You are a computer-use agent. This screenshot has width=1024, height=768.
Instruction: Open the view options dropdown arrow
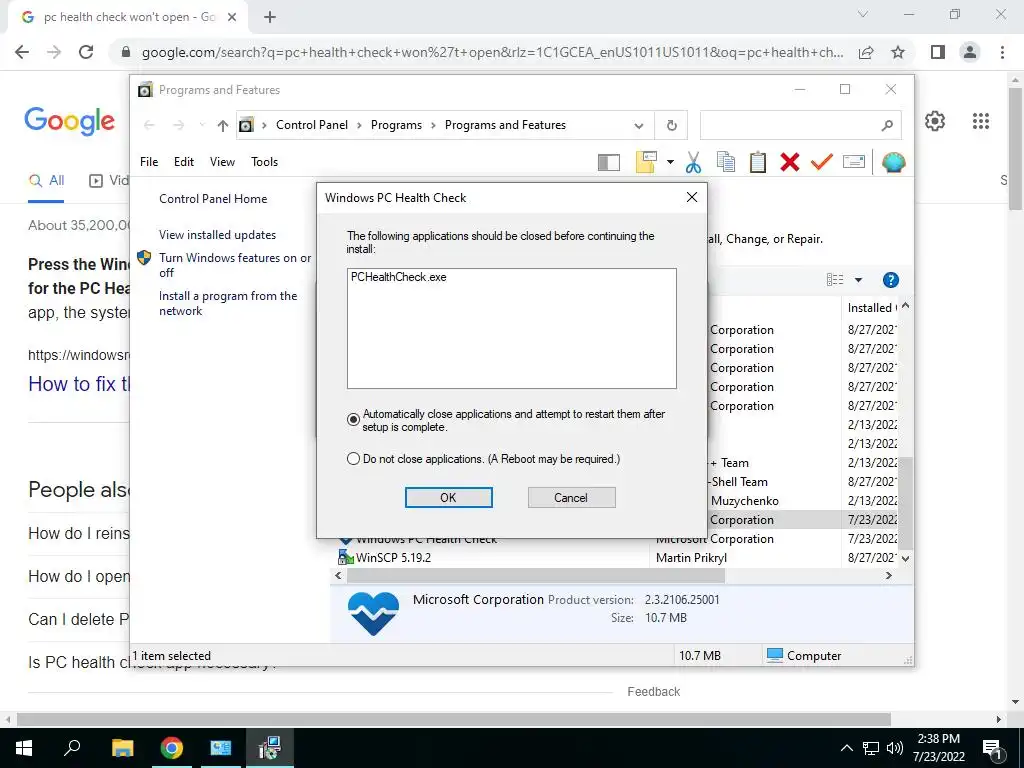point(858,280)
